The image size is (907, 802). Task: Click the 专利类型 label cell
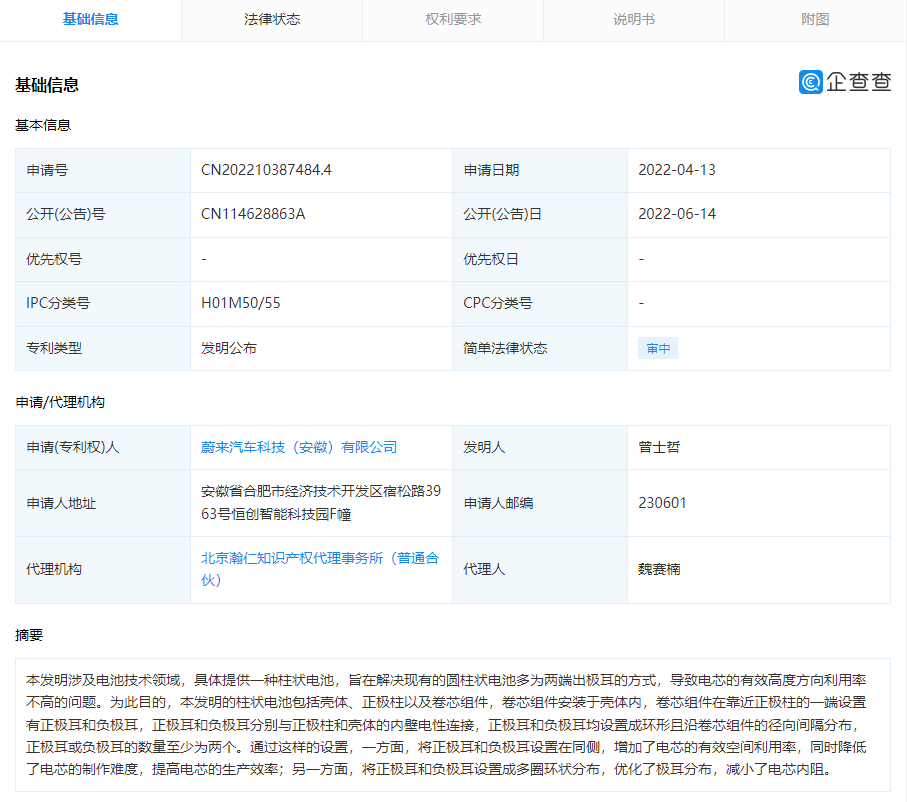click(103, 348)
